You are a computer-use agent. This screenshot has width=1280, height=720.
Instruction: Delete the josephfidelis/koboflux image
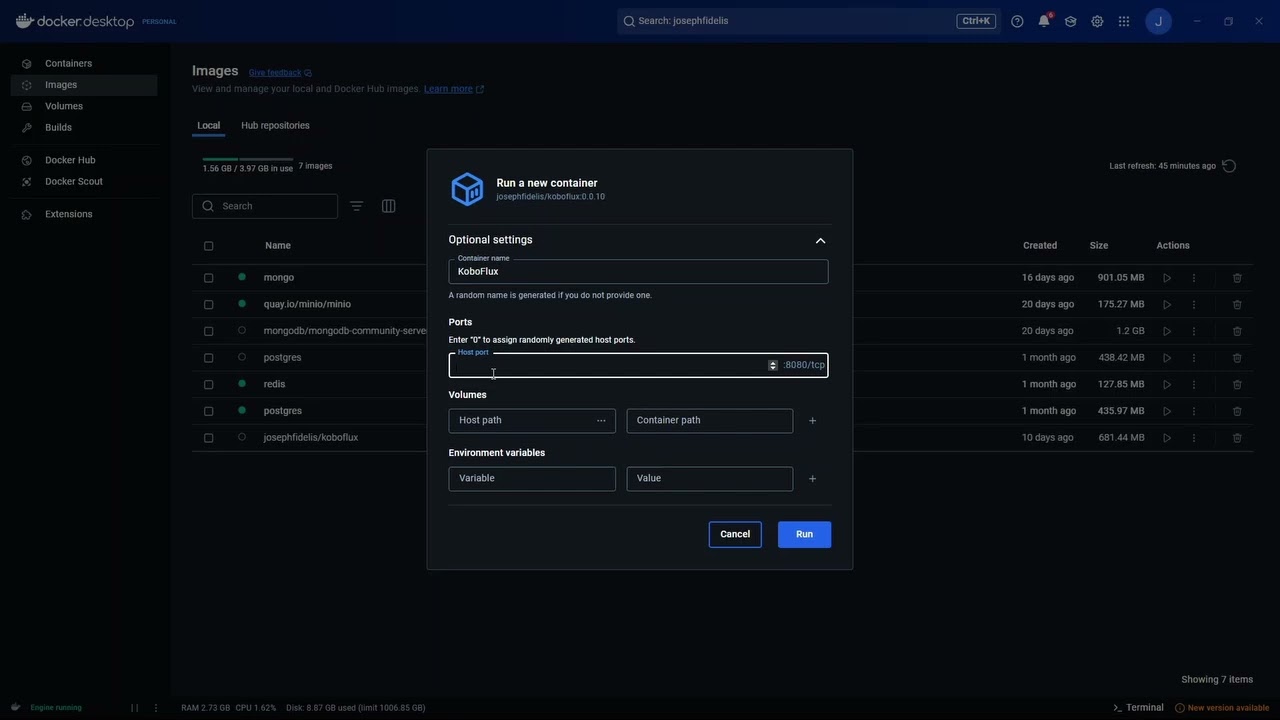1237,438
